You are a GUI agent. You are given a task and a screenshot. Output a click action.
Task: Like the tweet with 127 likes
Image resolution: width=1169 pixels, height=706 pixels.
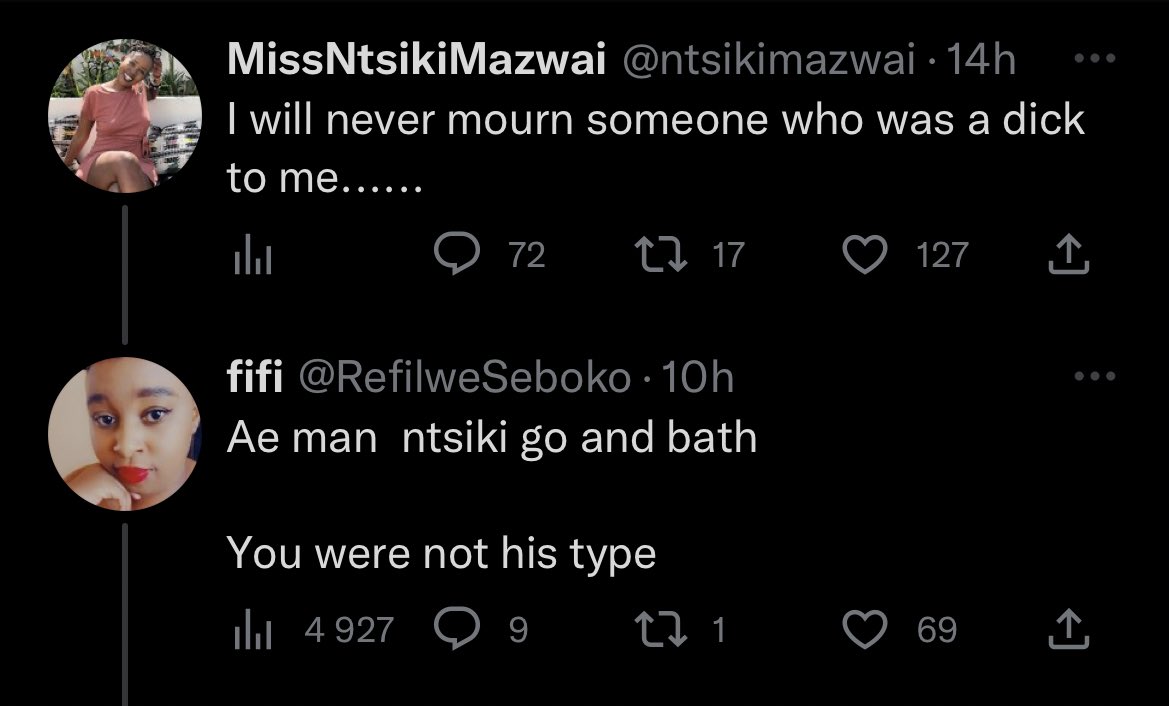(865, 254)
